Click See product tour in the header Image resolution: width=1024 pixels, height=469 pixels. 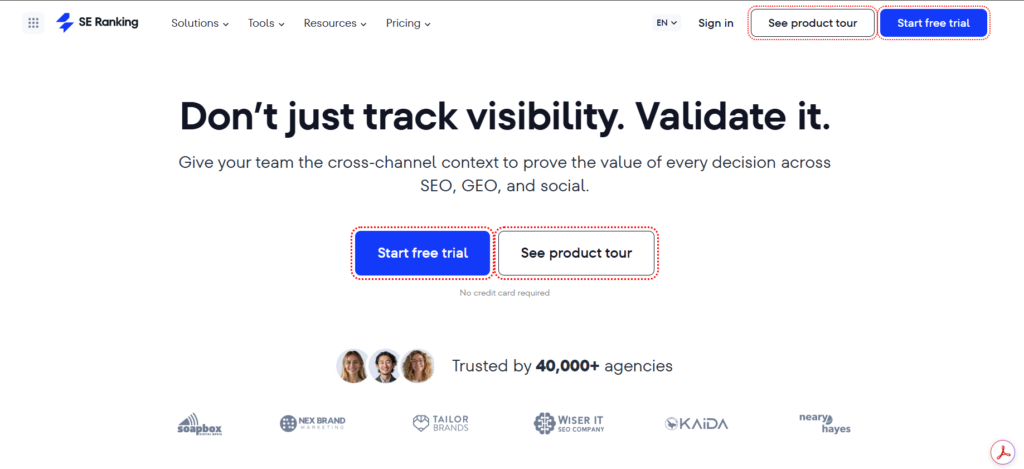coord(812,24)
